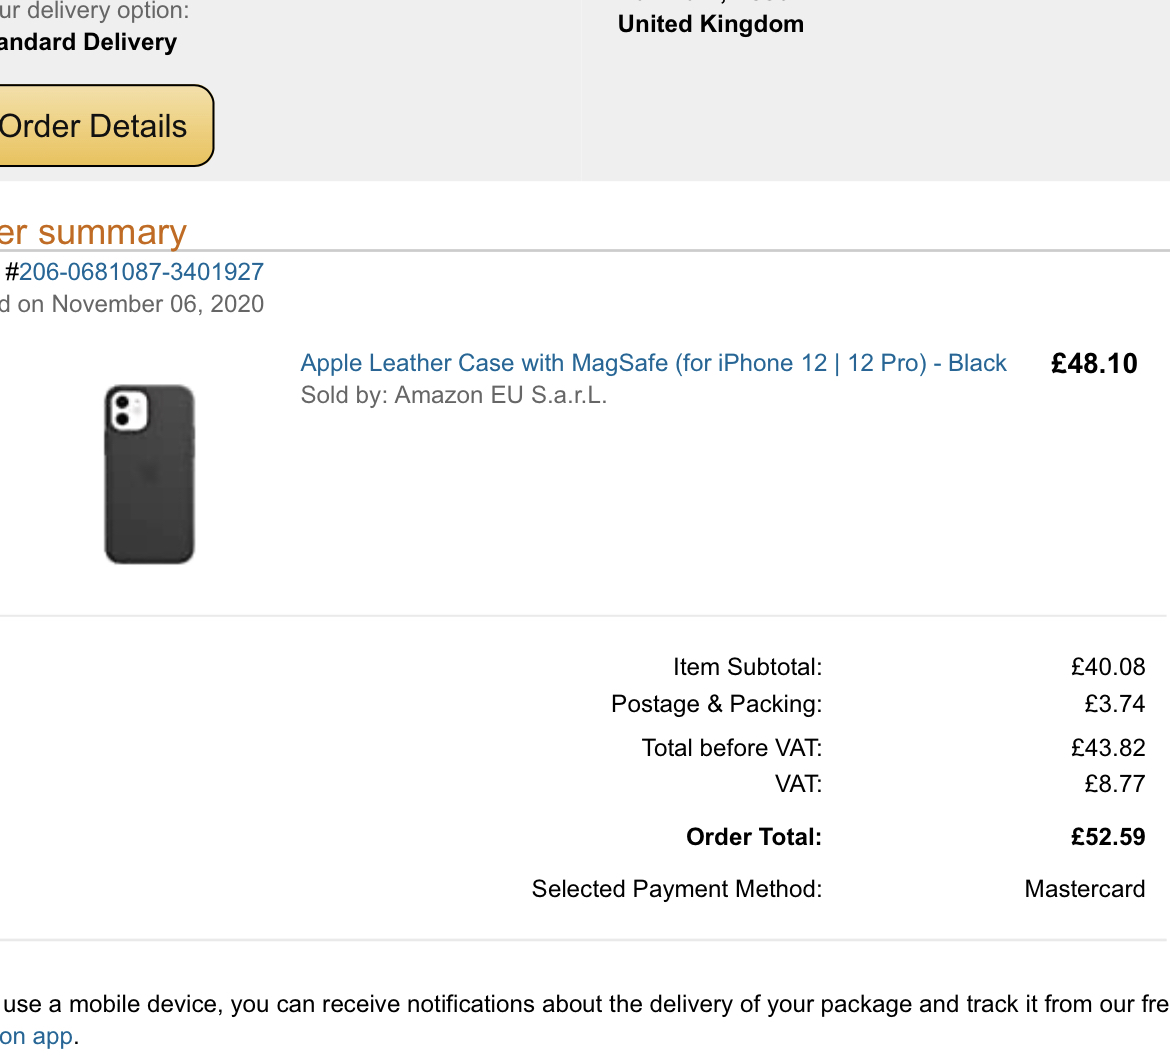1170x1063 pixels.
Task: Click the Total before VAT label
Action: pyautogui.click(x=731, y=748)
